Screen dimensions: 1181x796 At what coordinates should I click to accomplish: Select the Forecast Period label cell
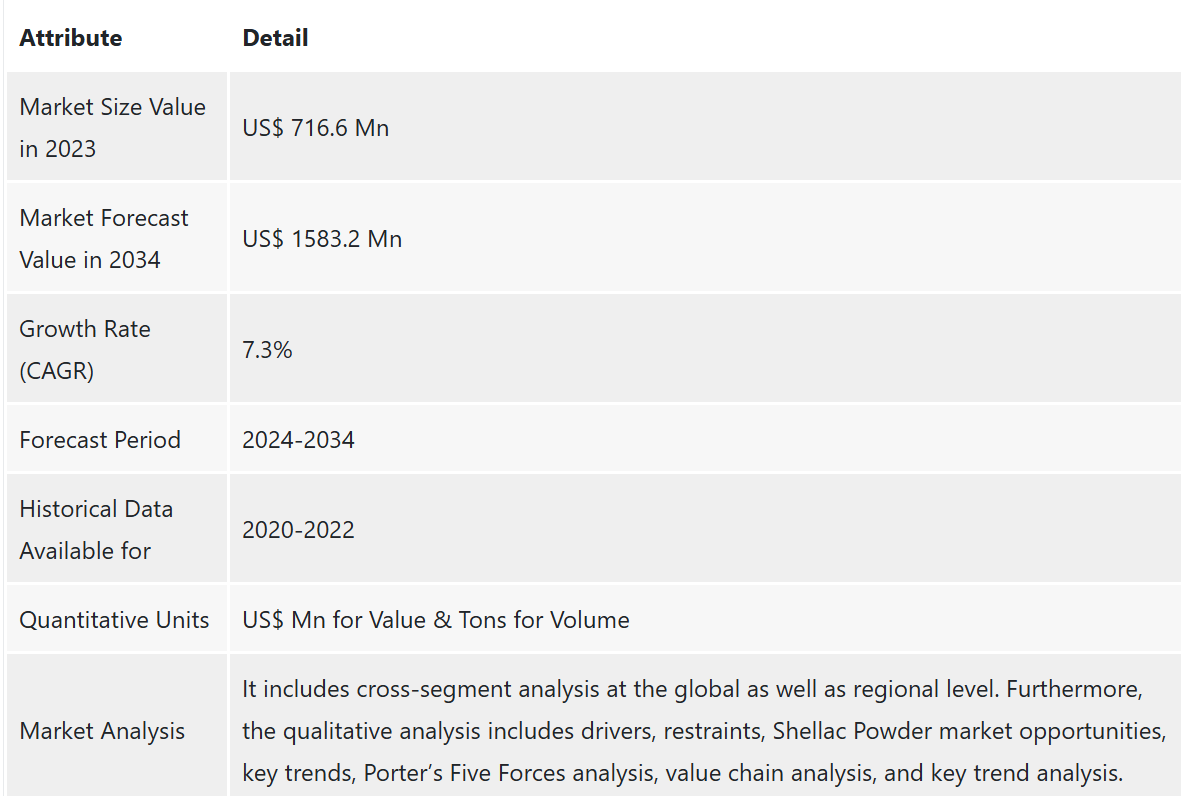(117, 440)
